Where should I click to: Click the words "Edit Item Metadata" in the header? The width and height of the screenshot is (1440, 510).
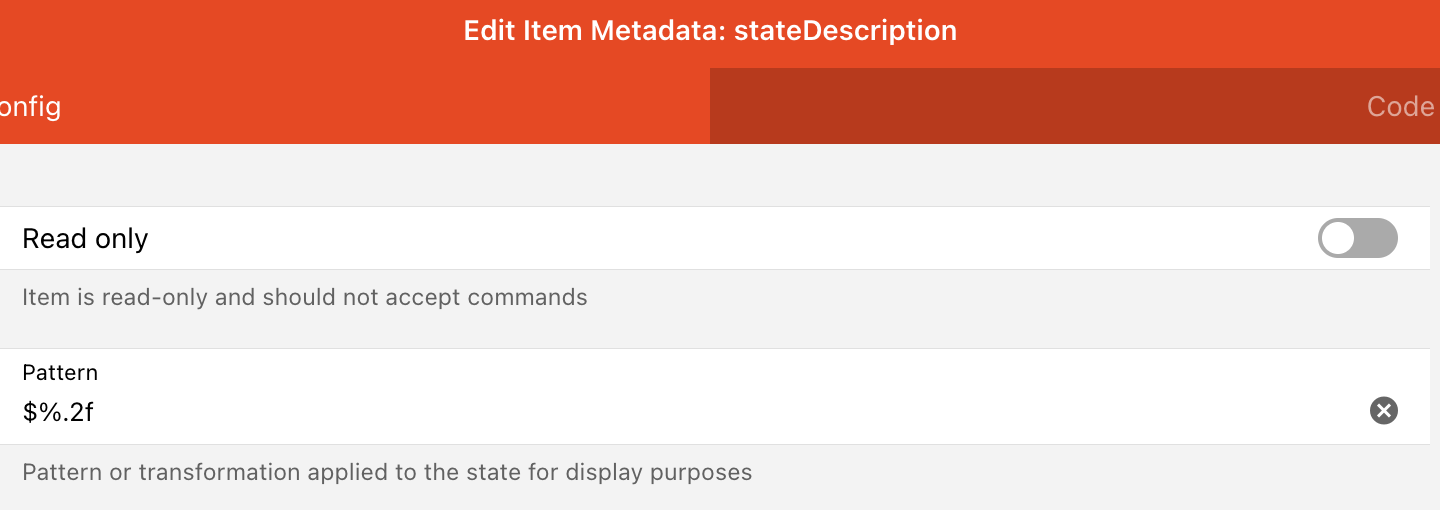pyautogui.click(x=594, y=30)
